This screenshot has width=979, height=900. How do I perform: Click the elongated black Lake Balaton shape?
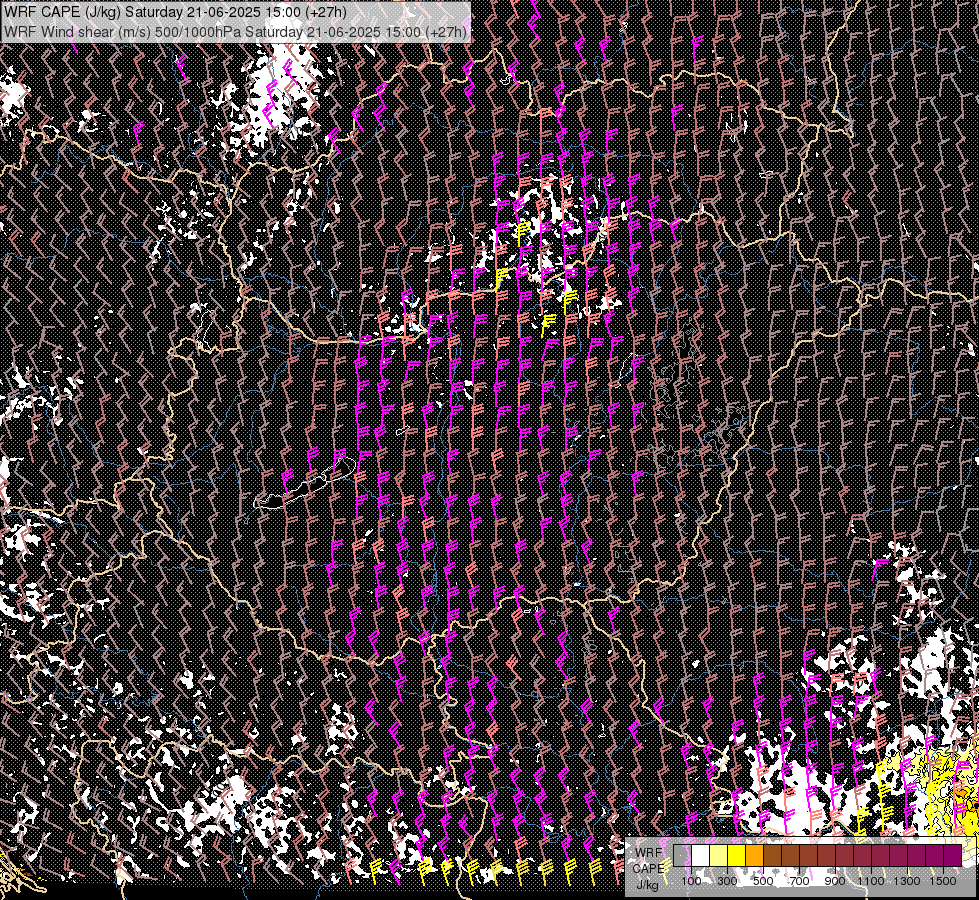point(306,484)
